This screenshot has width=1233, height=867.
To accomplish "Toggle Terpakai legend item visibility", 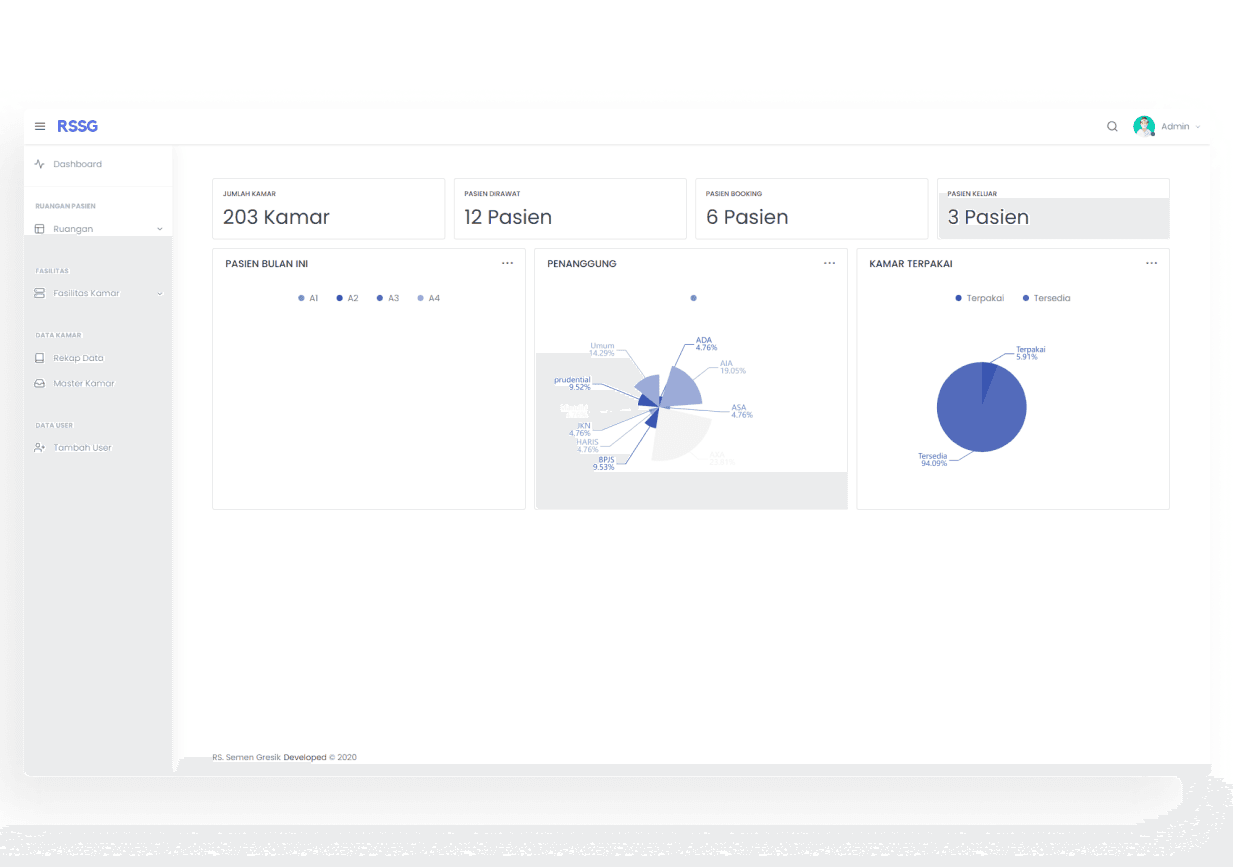I will click(979, 298).
